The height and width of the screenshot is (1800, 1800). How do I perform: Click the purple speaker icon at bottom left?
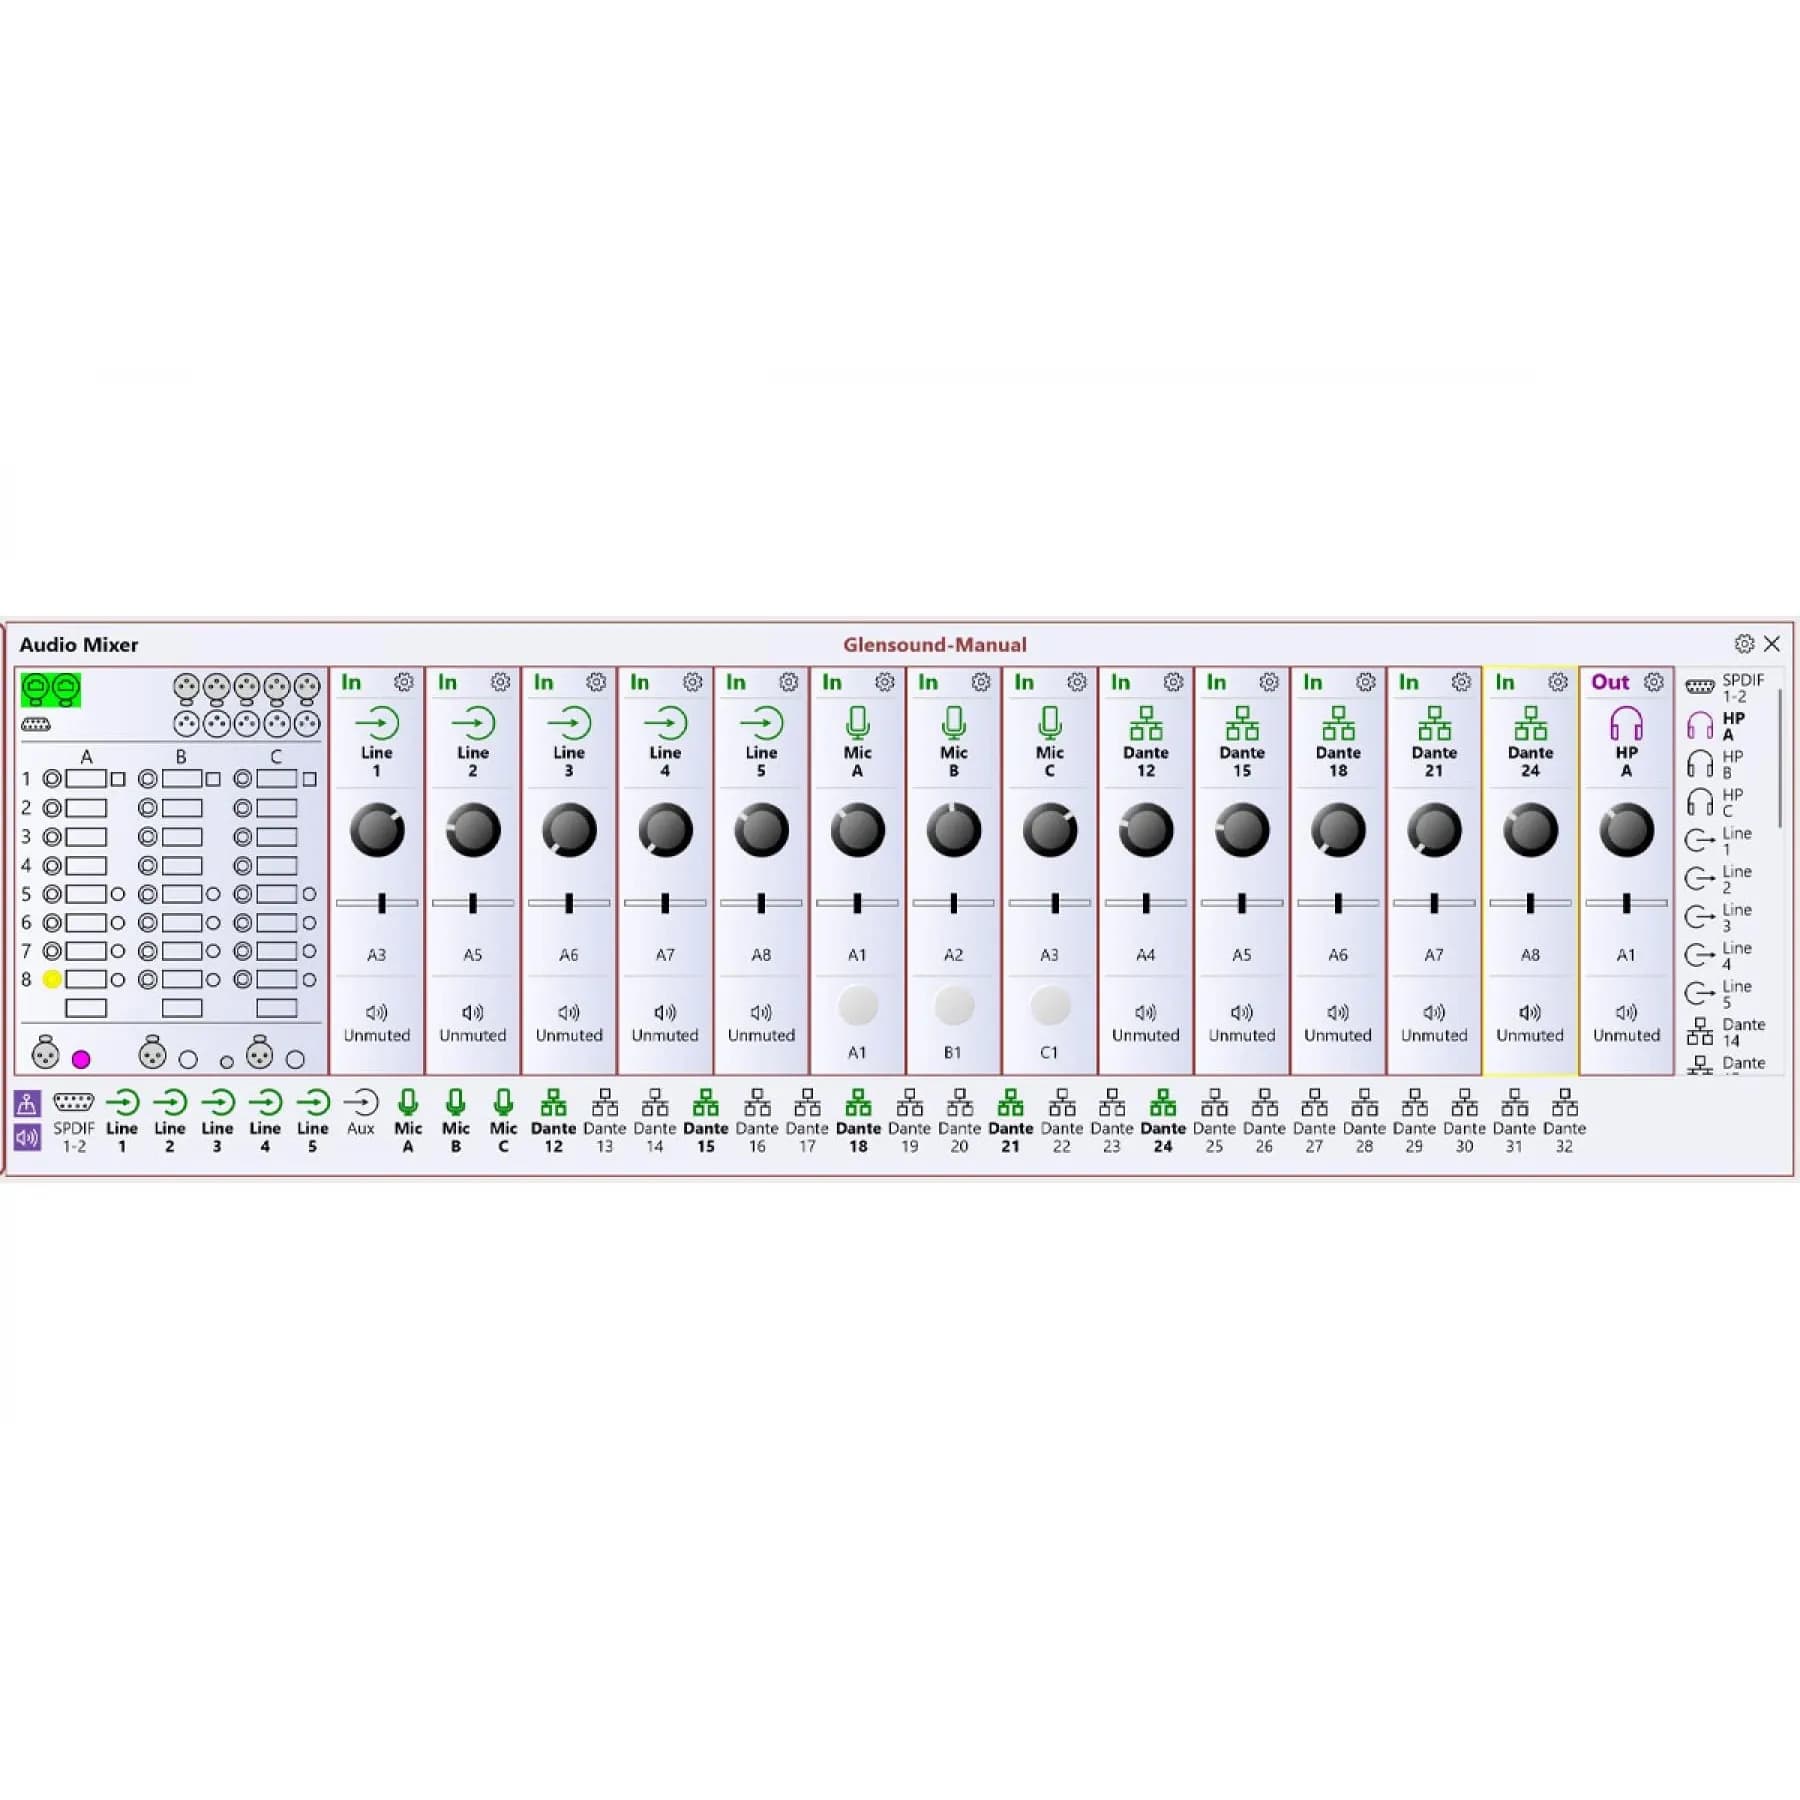27,1137
